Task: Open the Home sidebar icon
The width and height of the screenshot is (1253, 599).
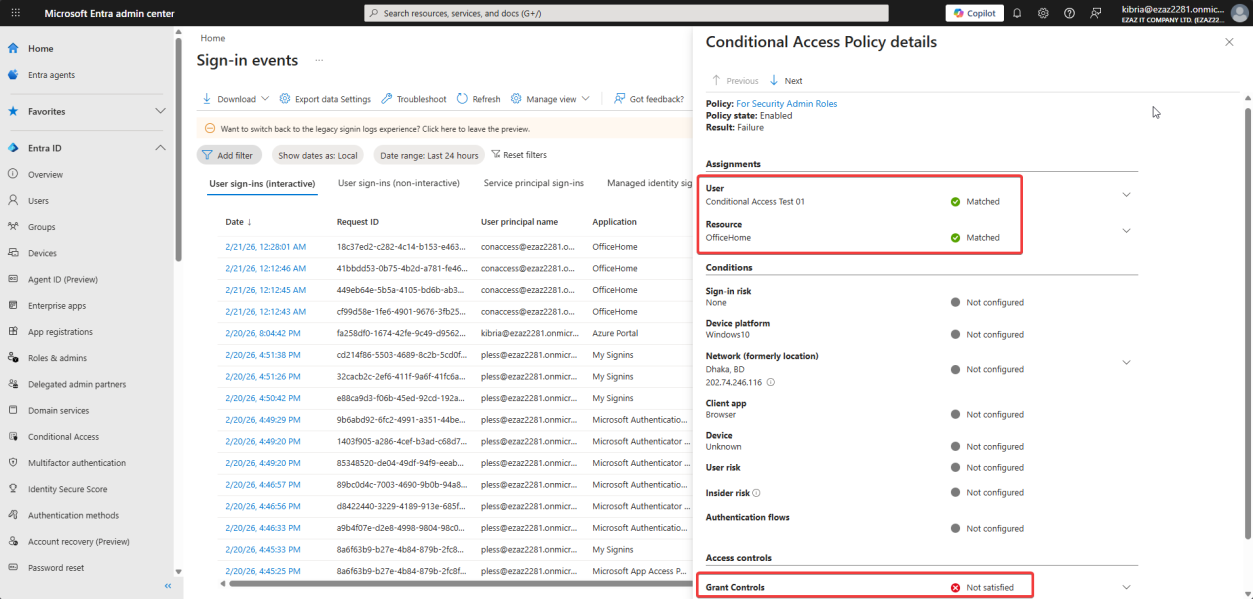Action: 13,48
